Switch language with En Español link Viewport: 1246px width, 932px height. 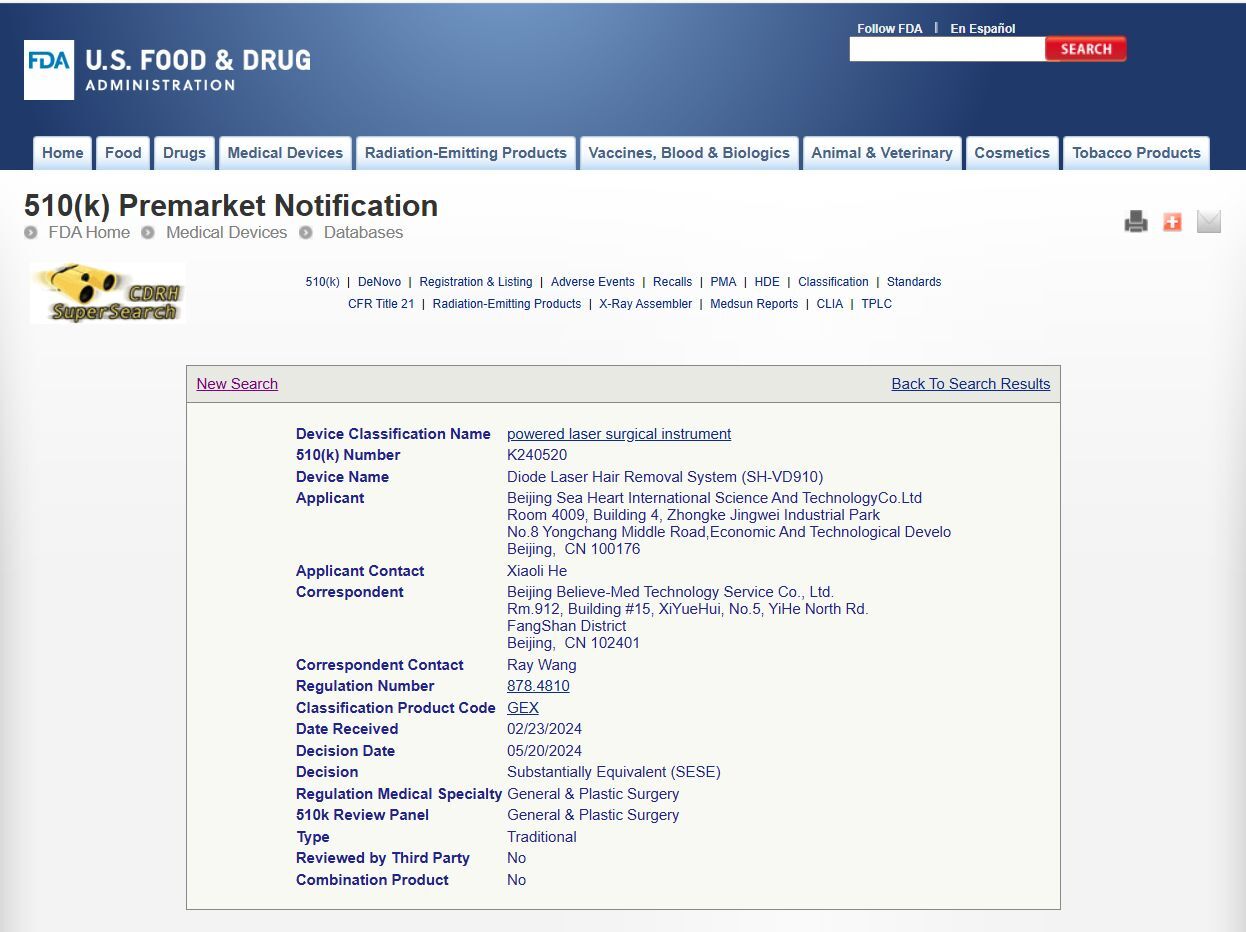tap(982, 29)
